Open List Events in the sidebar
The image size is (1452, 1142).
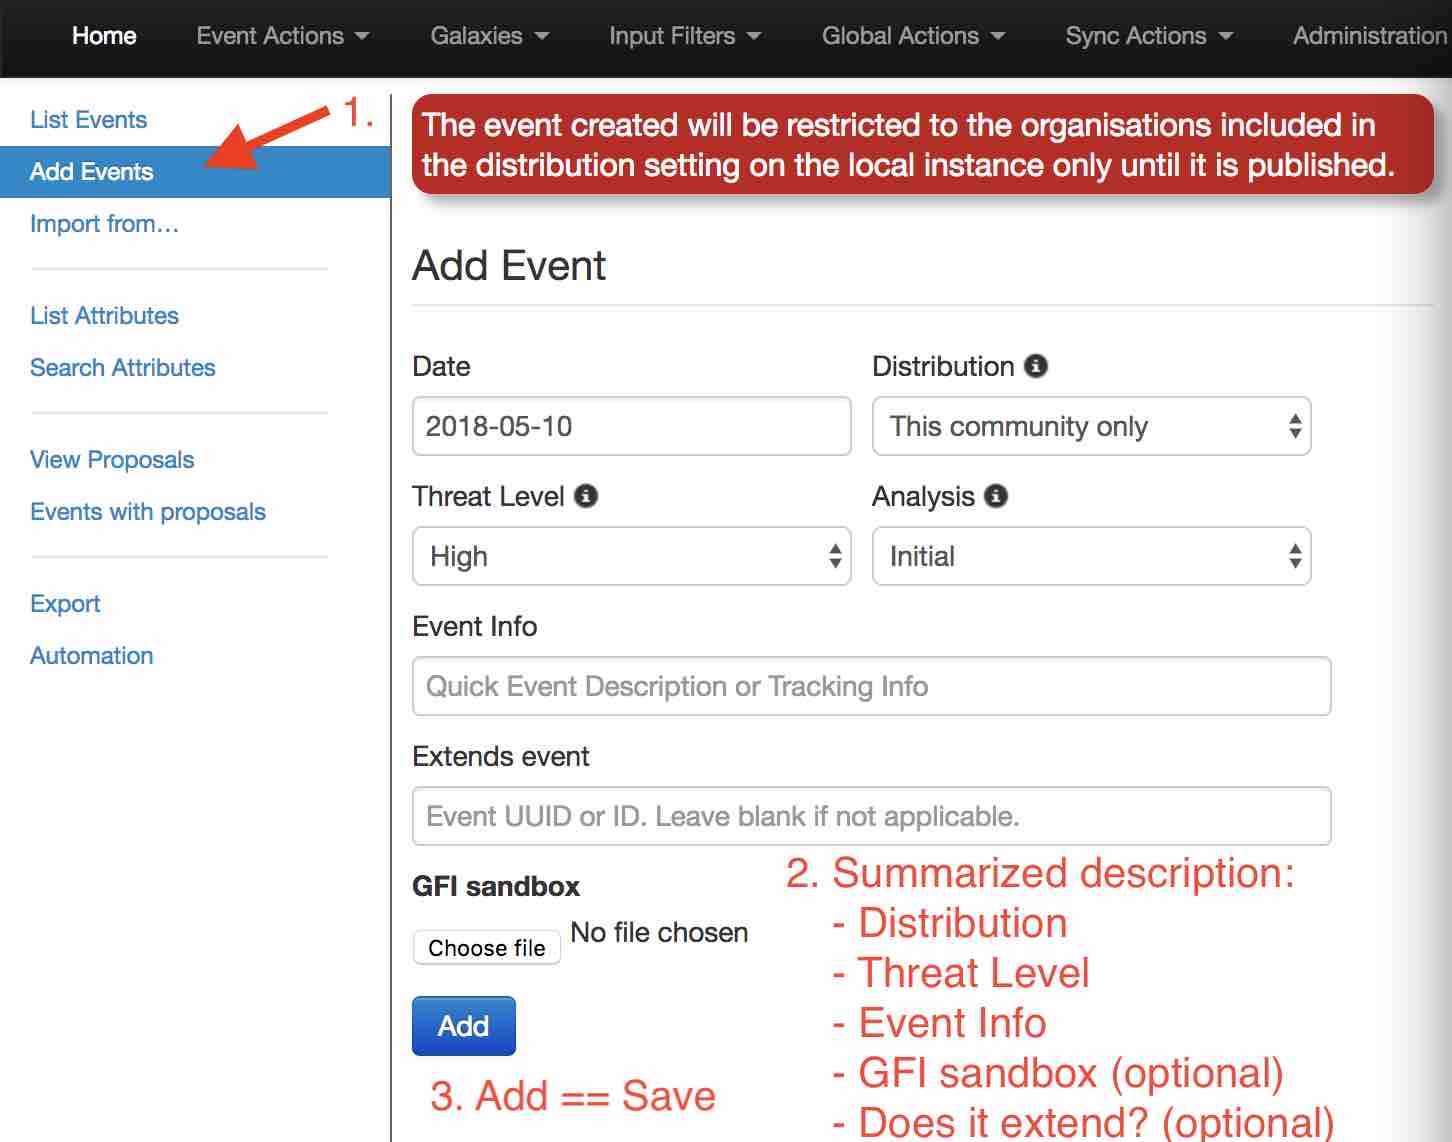(x=89, y=119)
